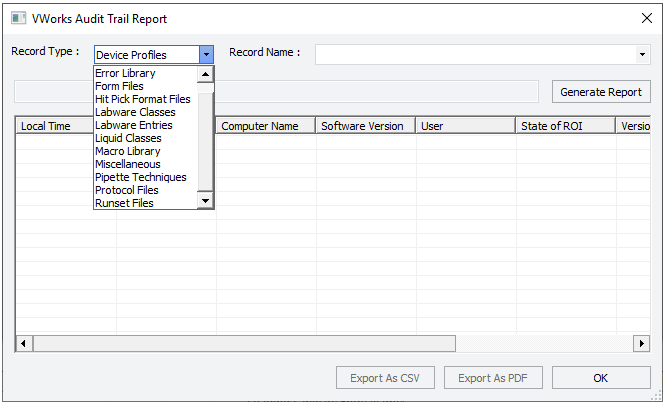Viewport: 665px width, 404px height.
Task: Click the dropdown list scroll down arrow
Action: pos(205,201)
